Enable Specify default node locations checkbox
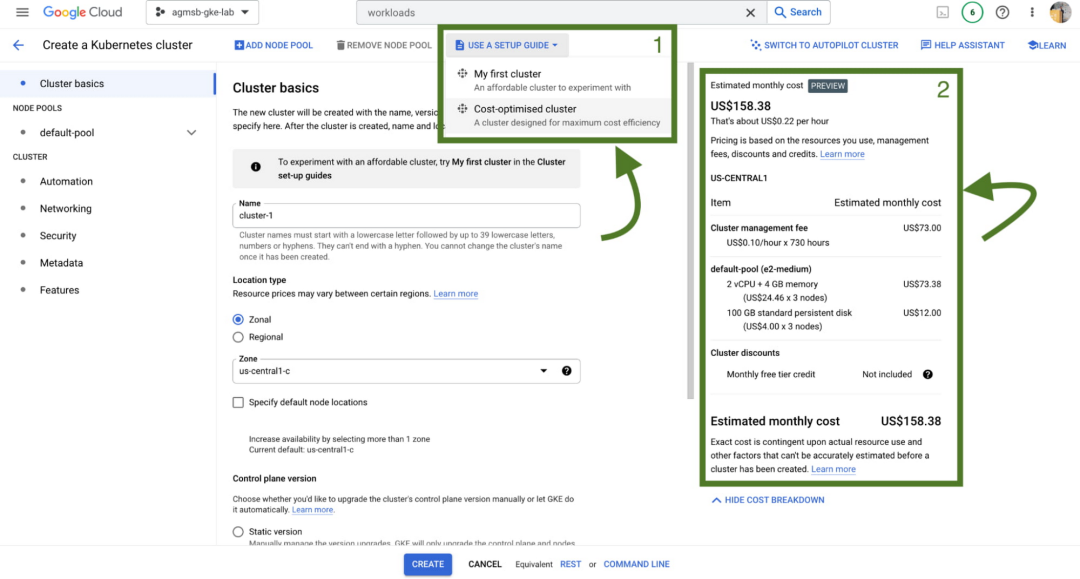1080x579 pixels. click(238, 402)
